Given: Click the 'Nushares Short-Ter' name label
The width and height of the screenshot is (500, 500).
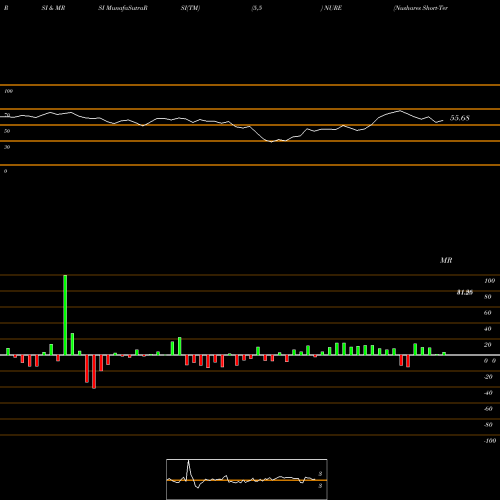Looking at the screenshot, I should (x=421, y=8).
